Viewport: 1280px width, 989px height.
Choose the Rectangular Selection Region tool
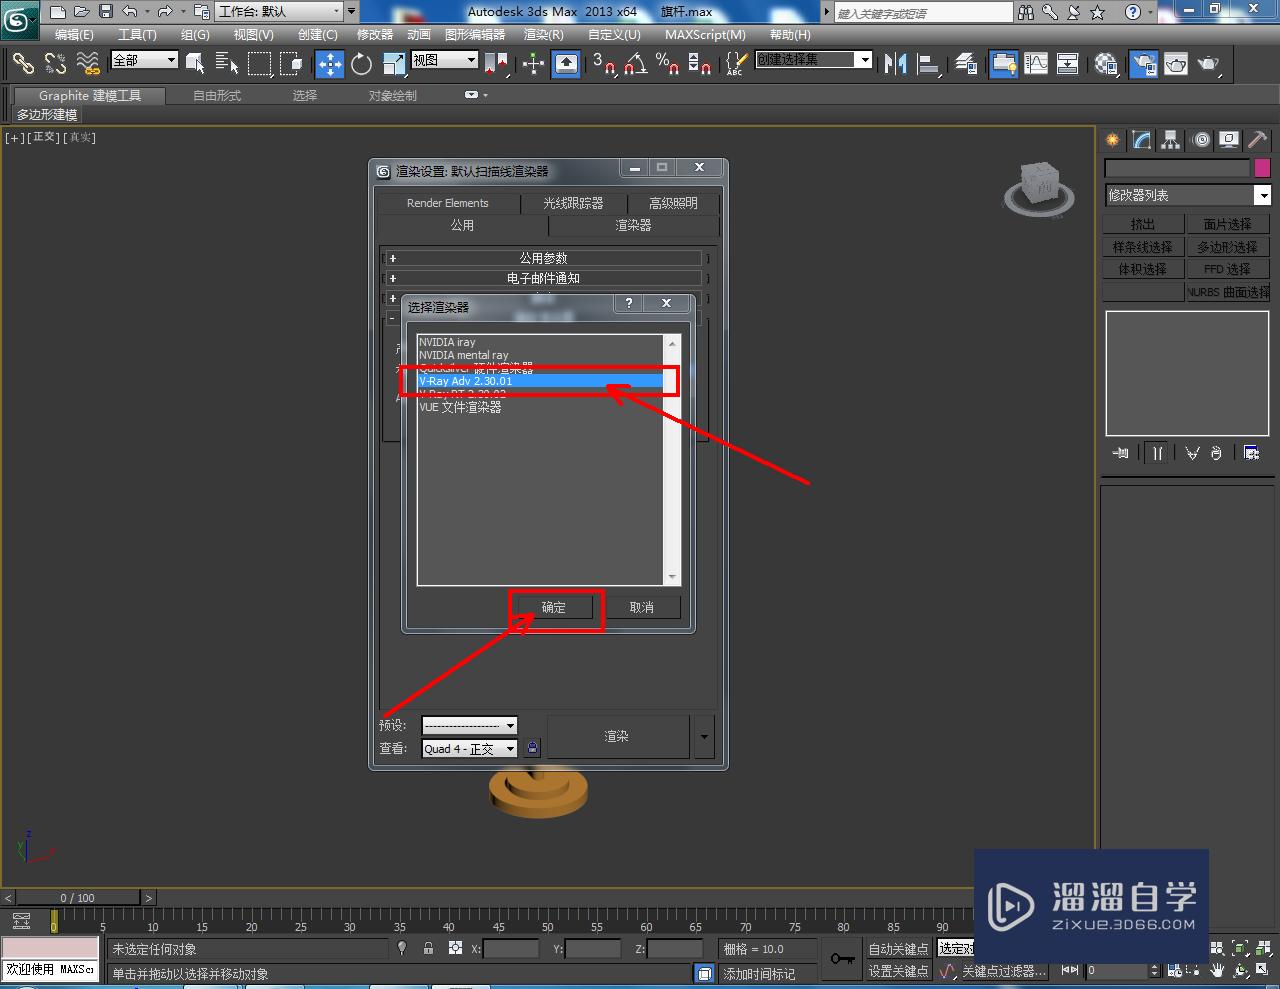(259, 64)
